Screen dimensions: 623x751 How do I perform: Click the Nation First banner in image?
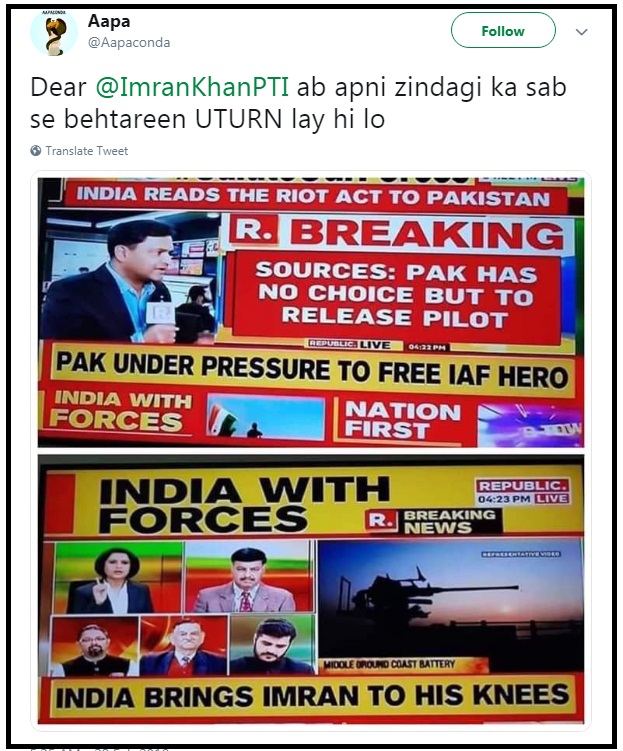[x=403, y=419]
